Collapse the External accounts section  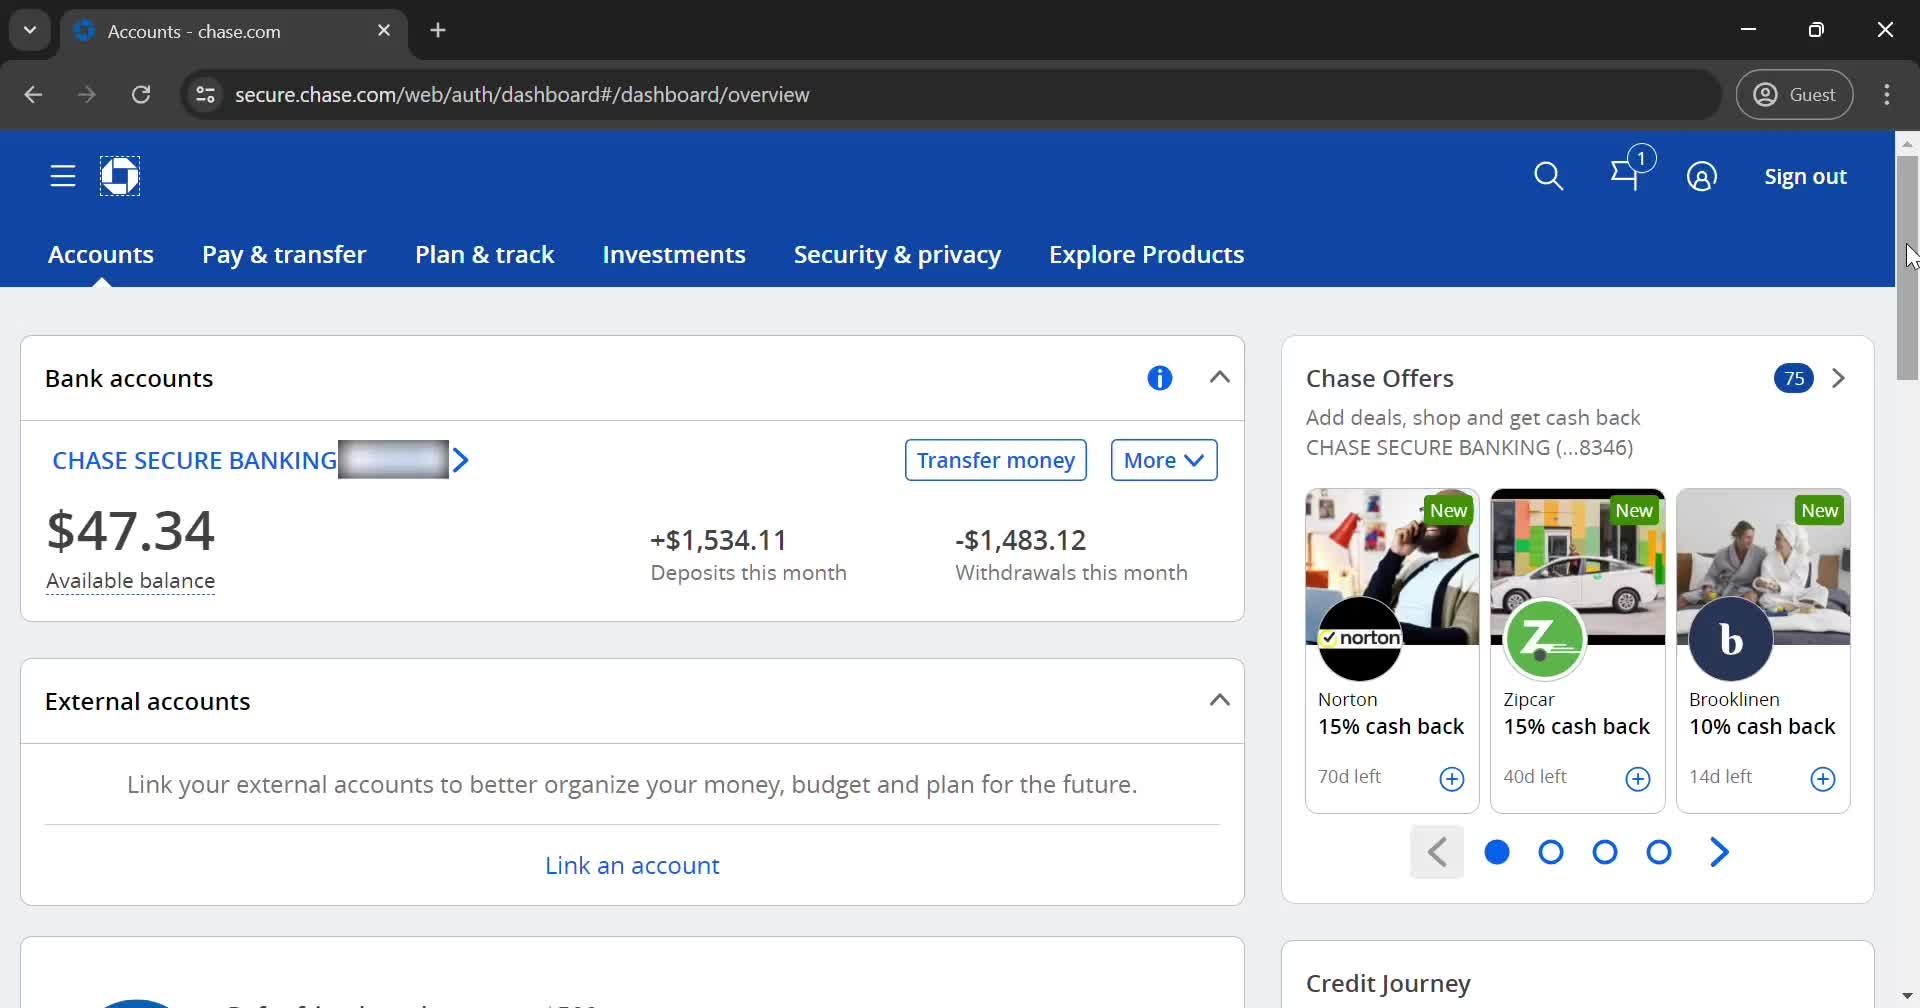click(1219, 701)
